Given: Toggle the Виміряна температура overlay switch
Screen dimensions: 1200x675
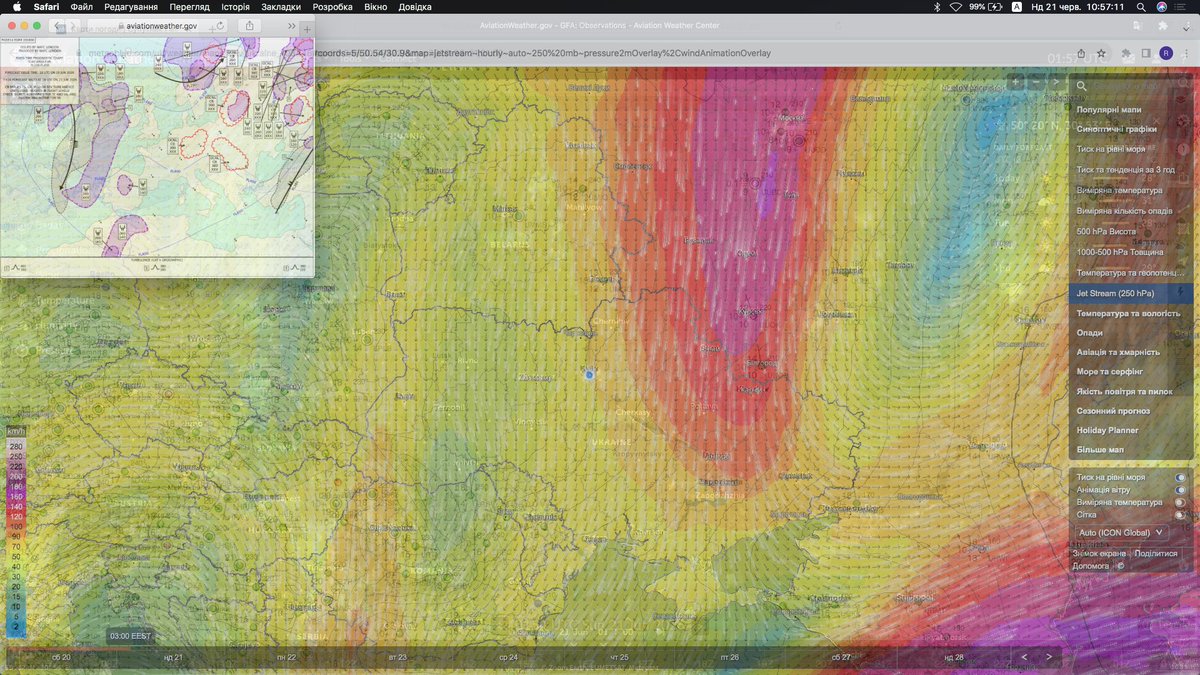Looking at the screenshot, I should [x=1180, y=502].
